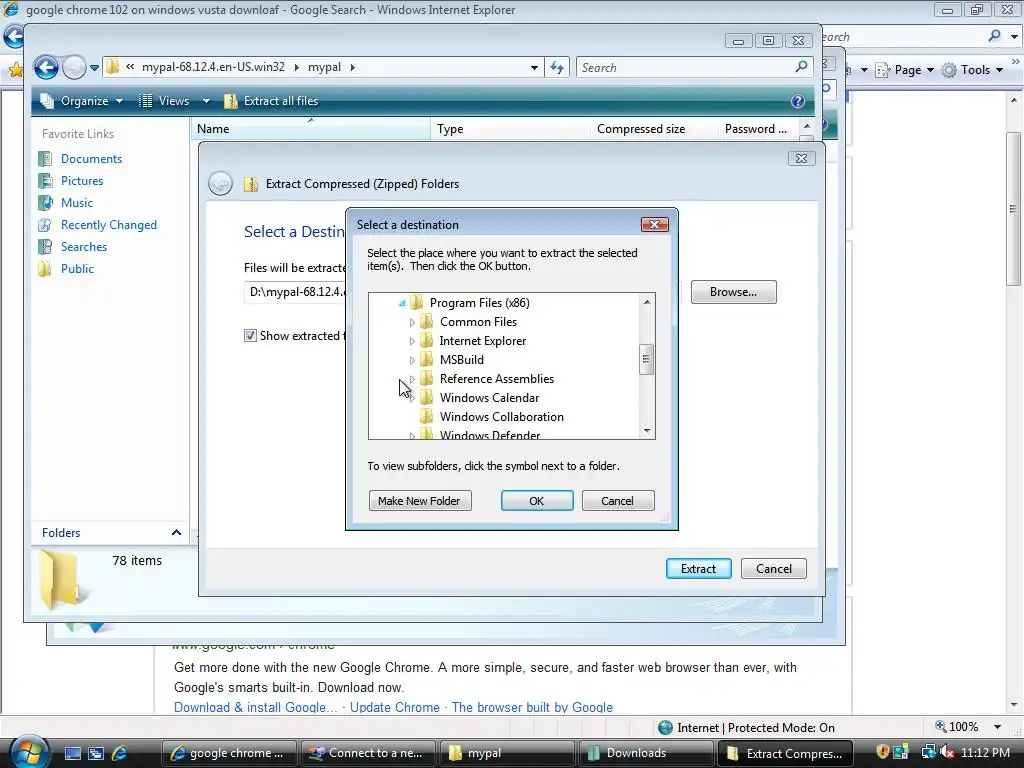Confirm destination with OK button
This screenshot has height=768, width=1024.
pos(537,501)
